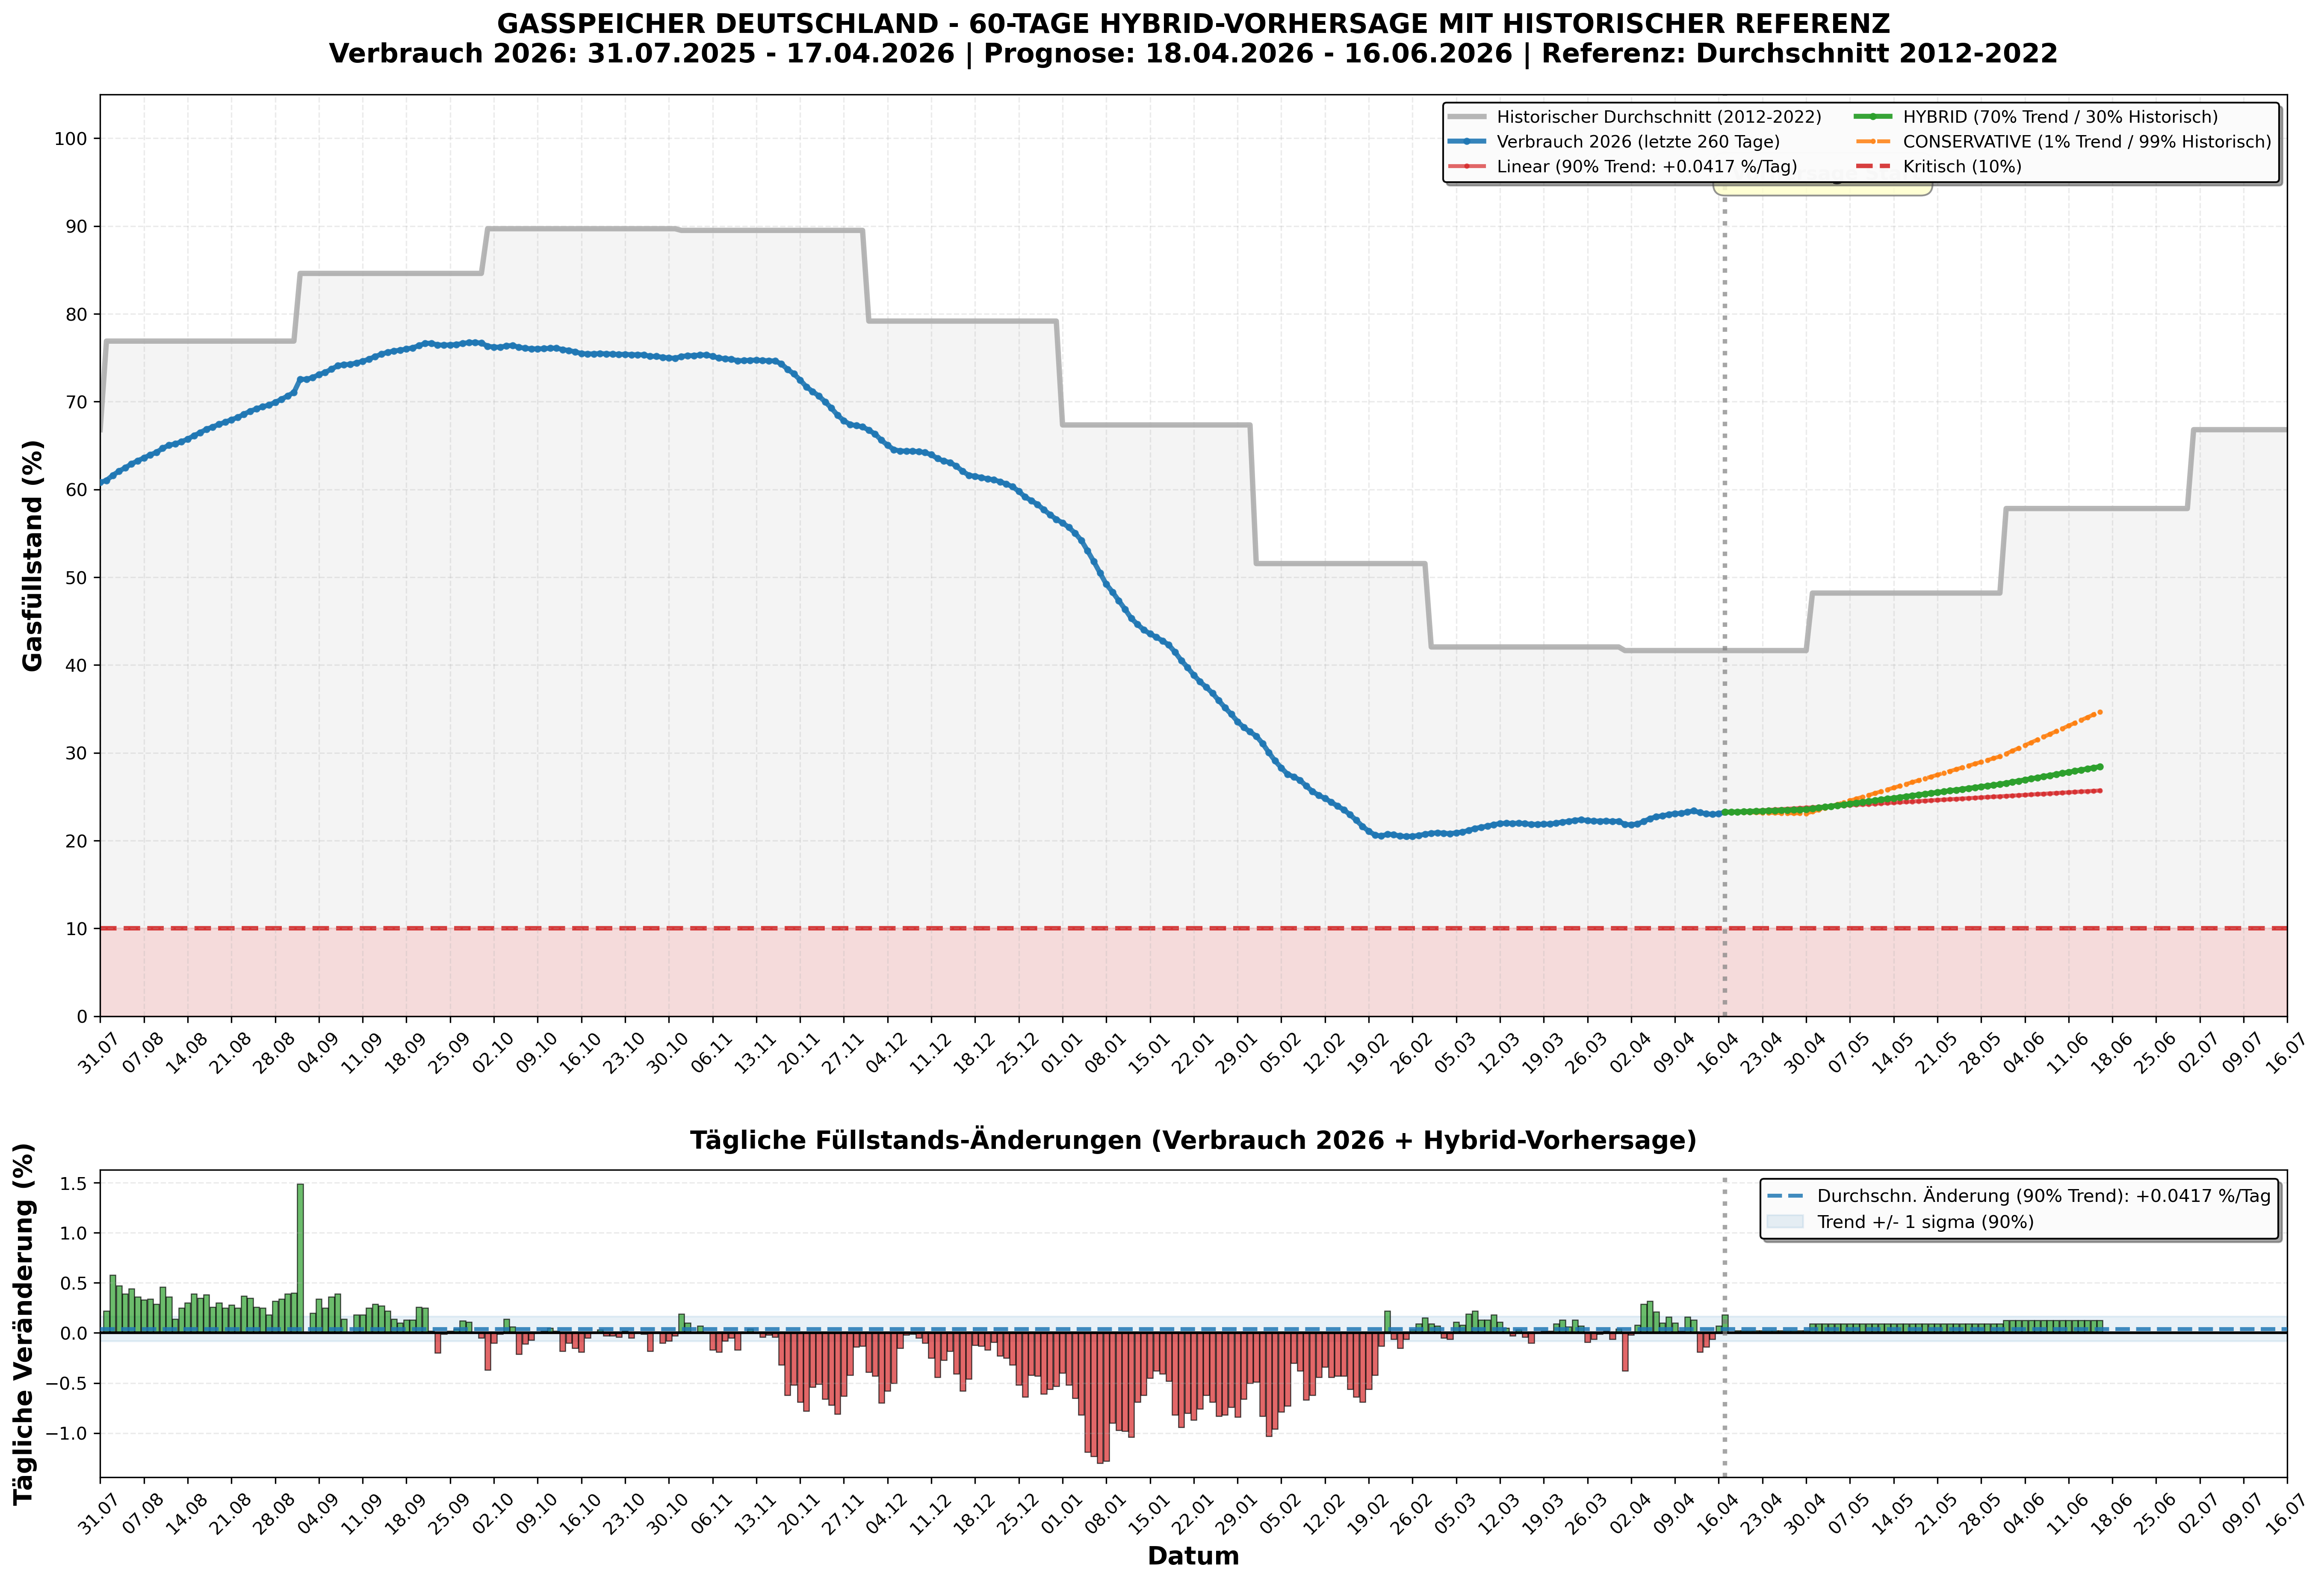This screenshot has width=2324, height=1582.
Task: Click the red dashed sample beside 'Kritisch (10%)'
Action: [1872, 167]
